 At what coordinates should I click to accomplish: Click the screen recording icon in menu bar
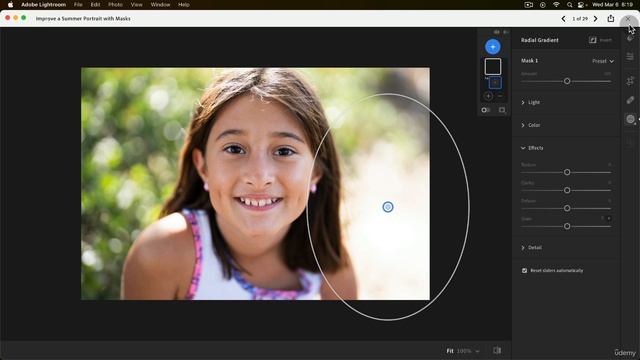[x=529, y=5]
